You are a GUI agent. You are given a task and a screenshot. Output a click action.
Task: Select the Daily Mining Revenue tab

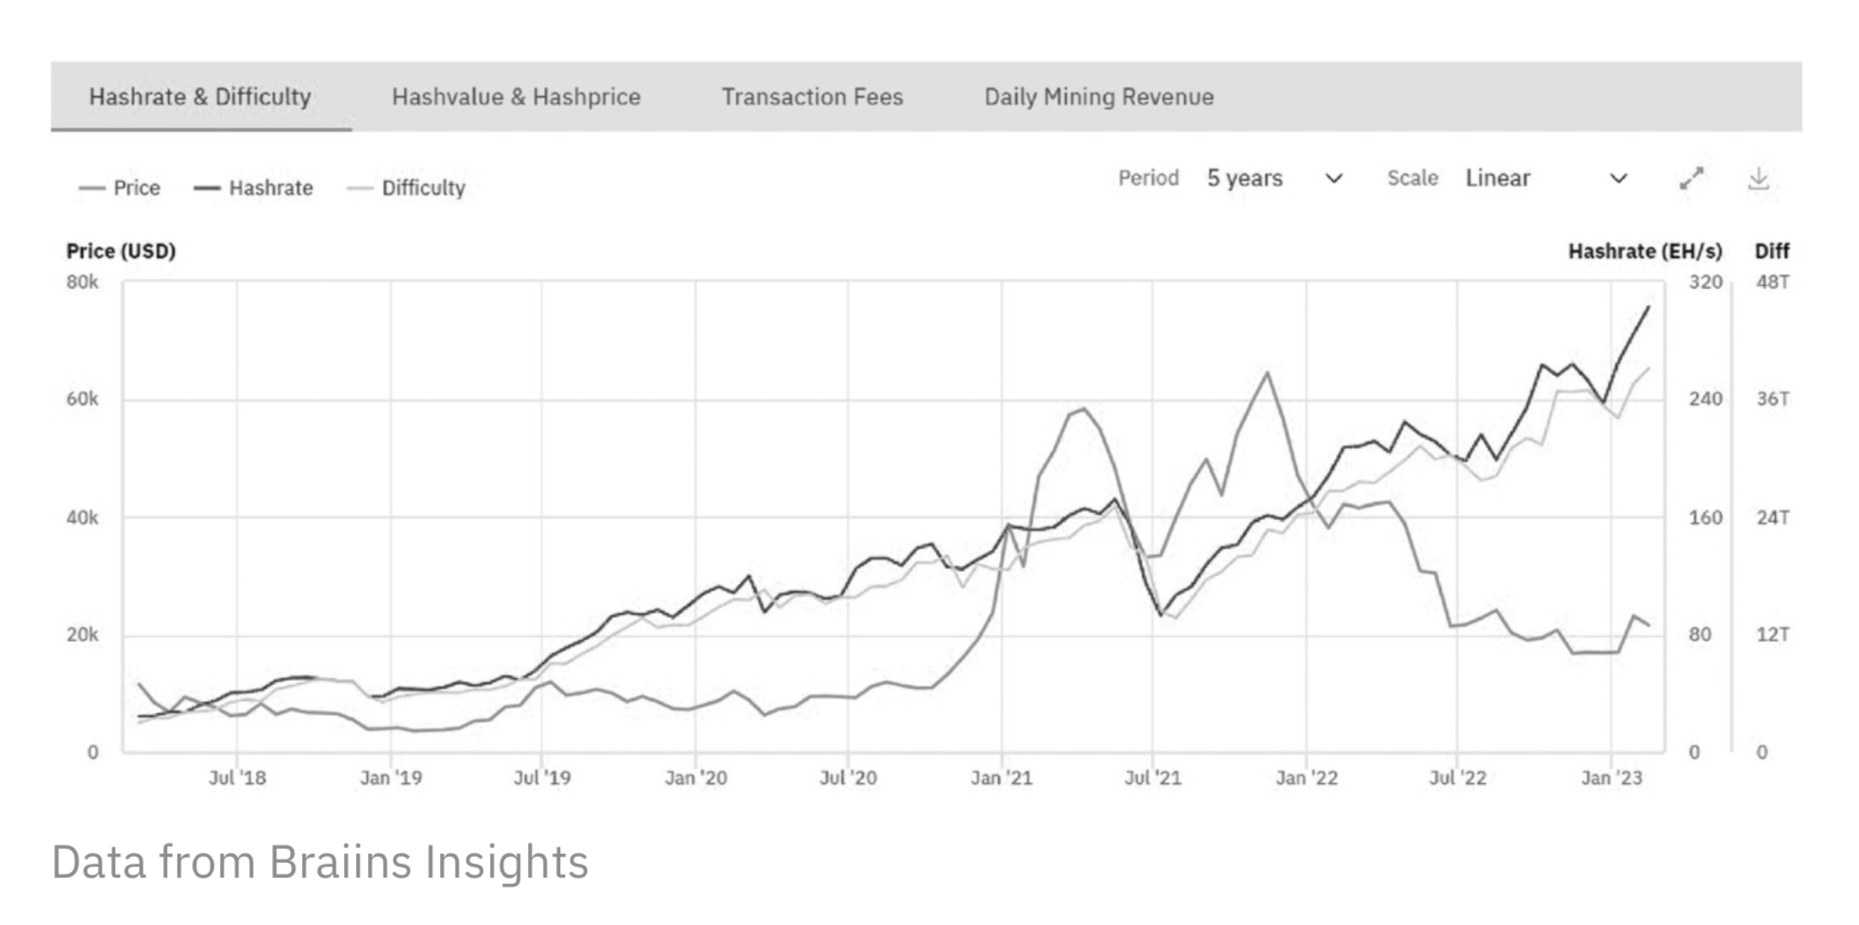(x=1099, y=97)
